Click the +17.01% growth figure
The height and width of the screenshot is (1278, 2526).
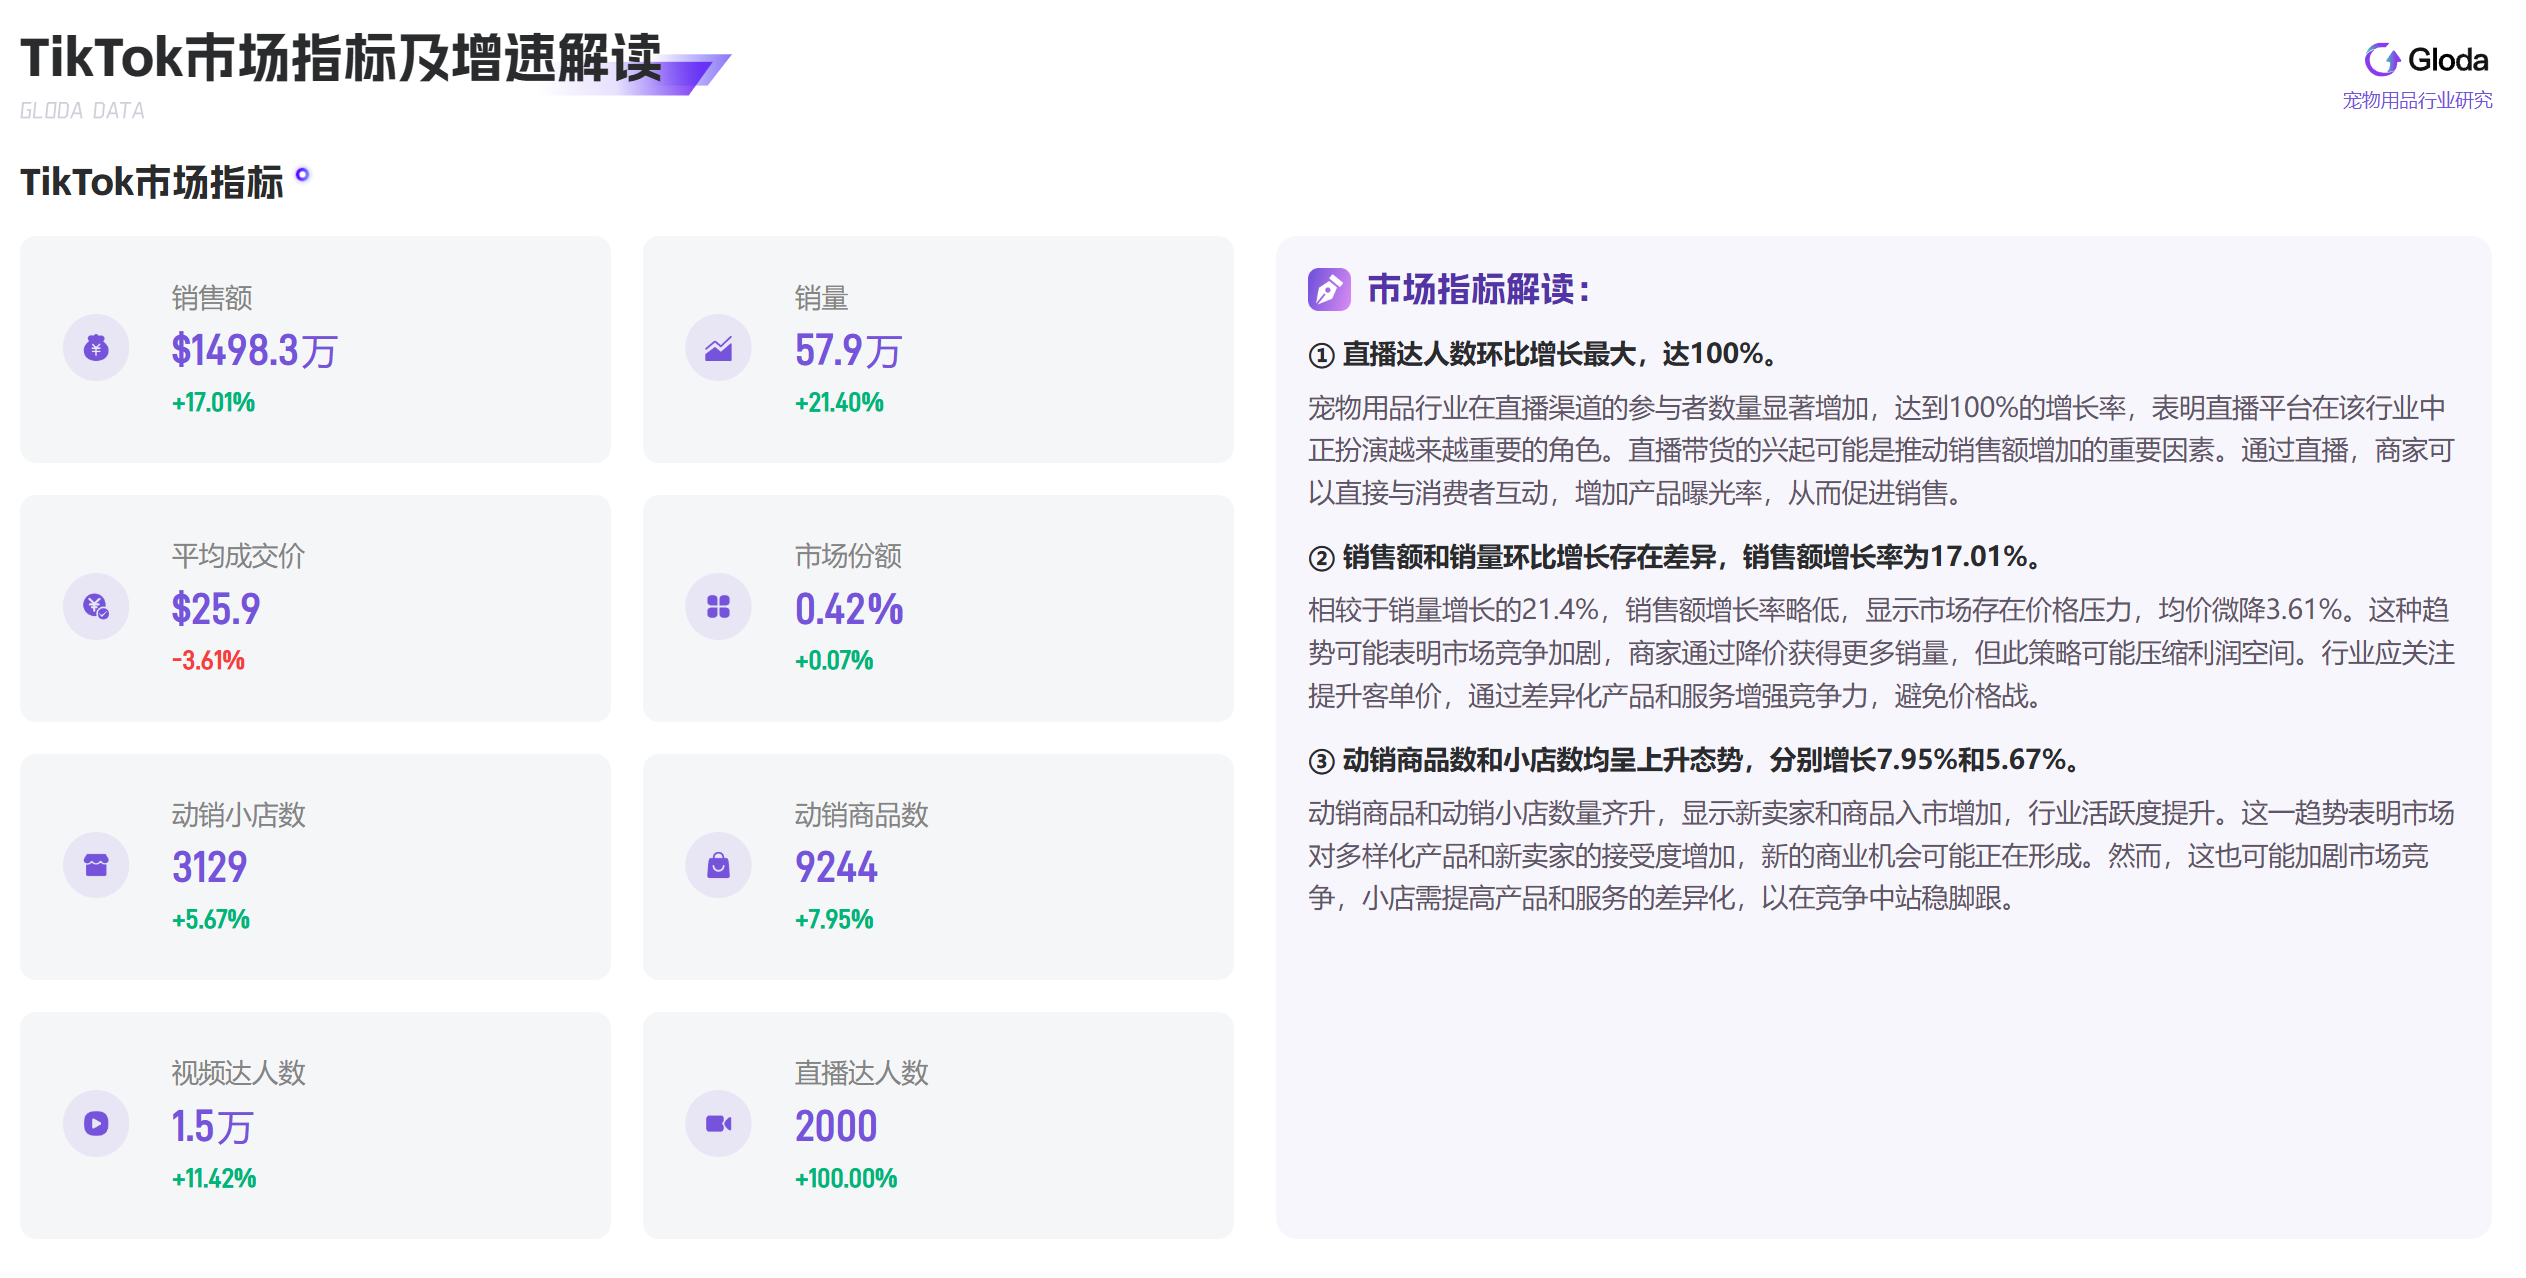click(213, 402)
